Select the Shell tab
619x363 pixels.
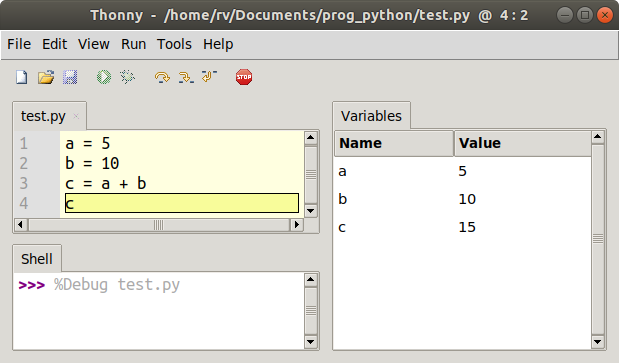click(37, 259)
